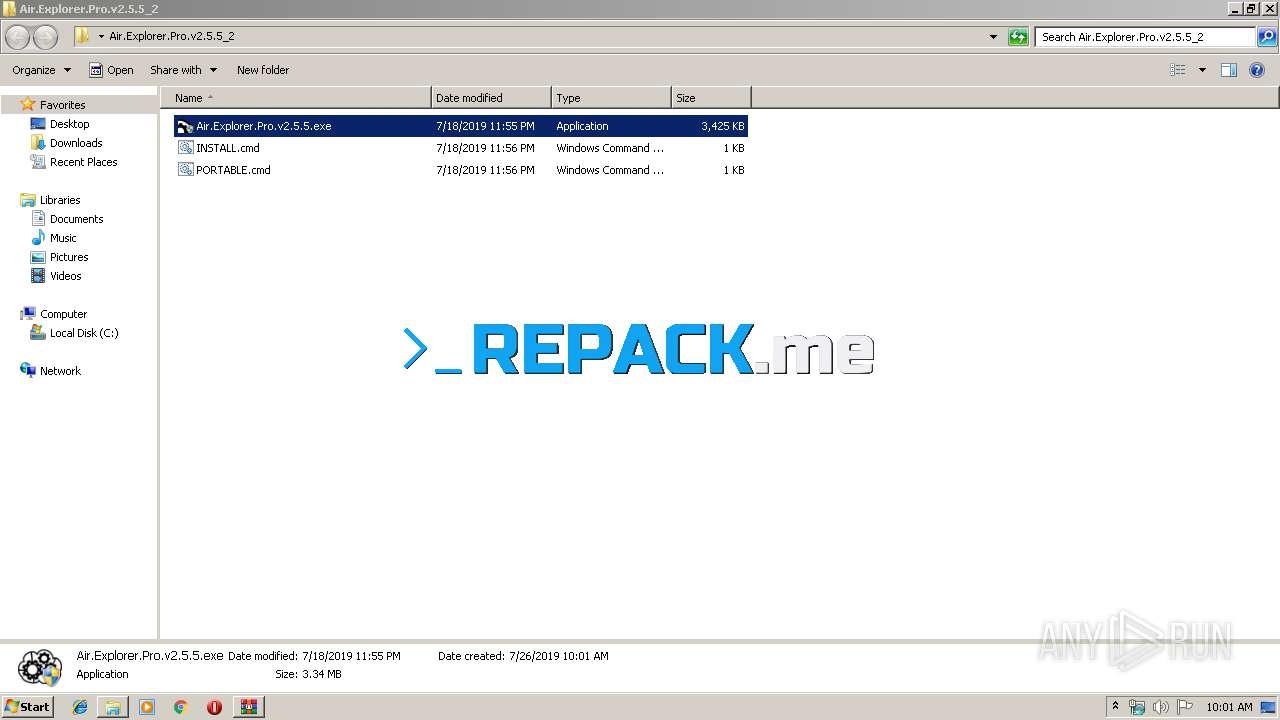Select the INSTALL.cmd file icon
The width and height of the screenshot is (1280, 720).
click(x=185, y=148)
